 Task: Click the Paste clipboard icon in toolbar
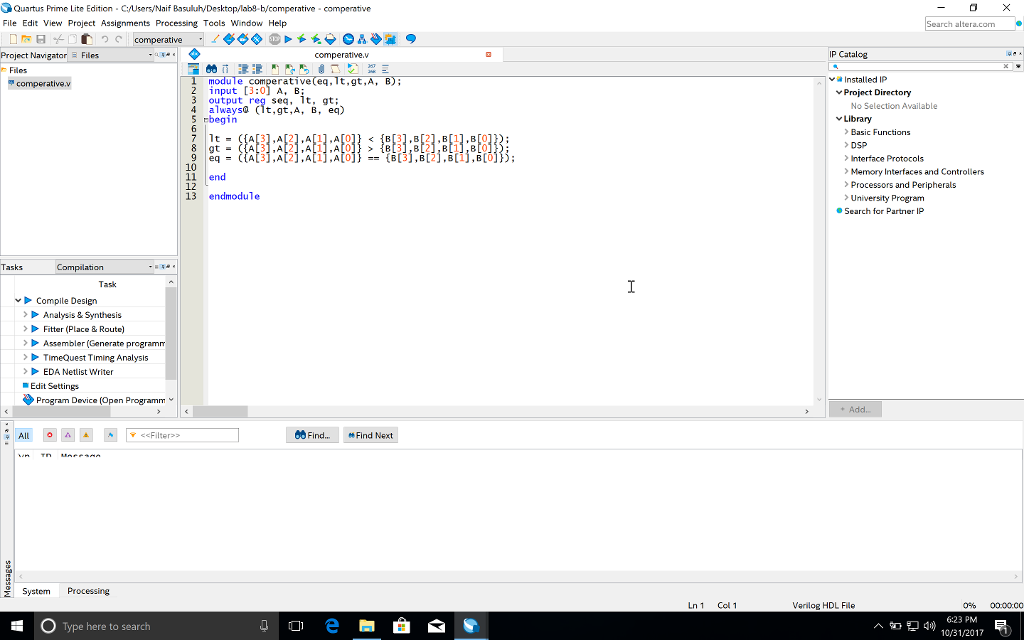tap(88, 39)
